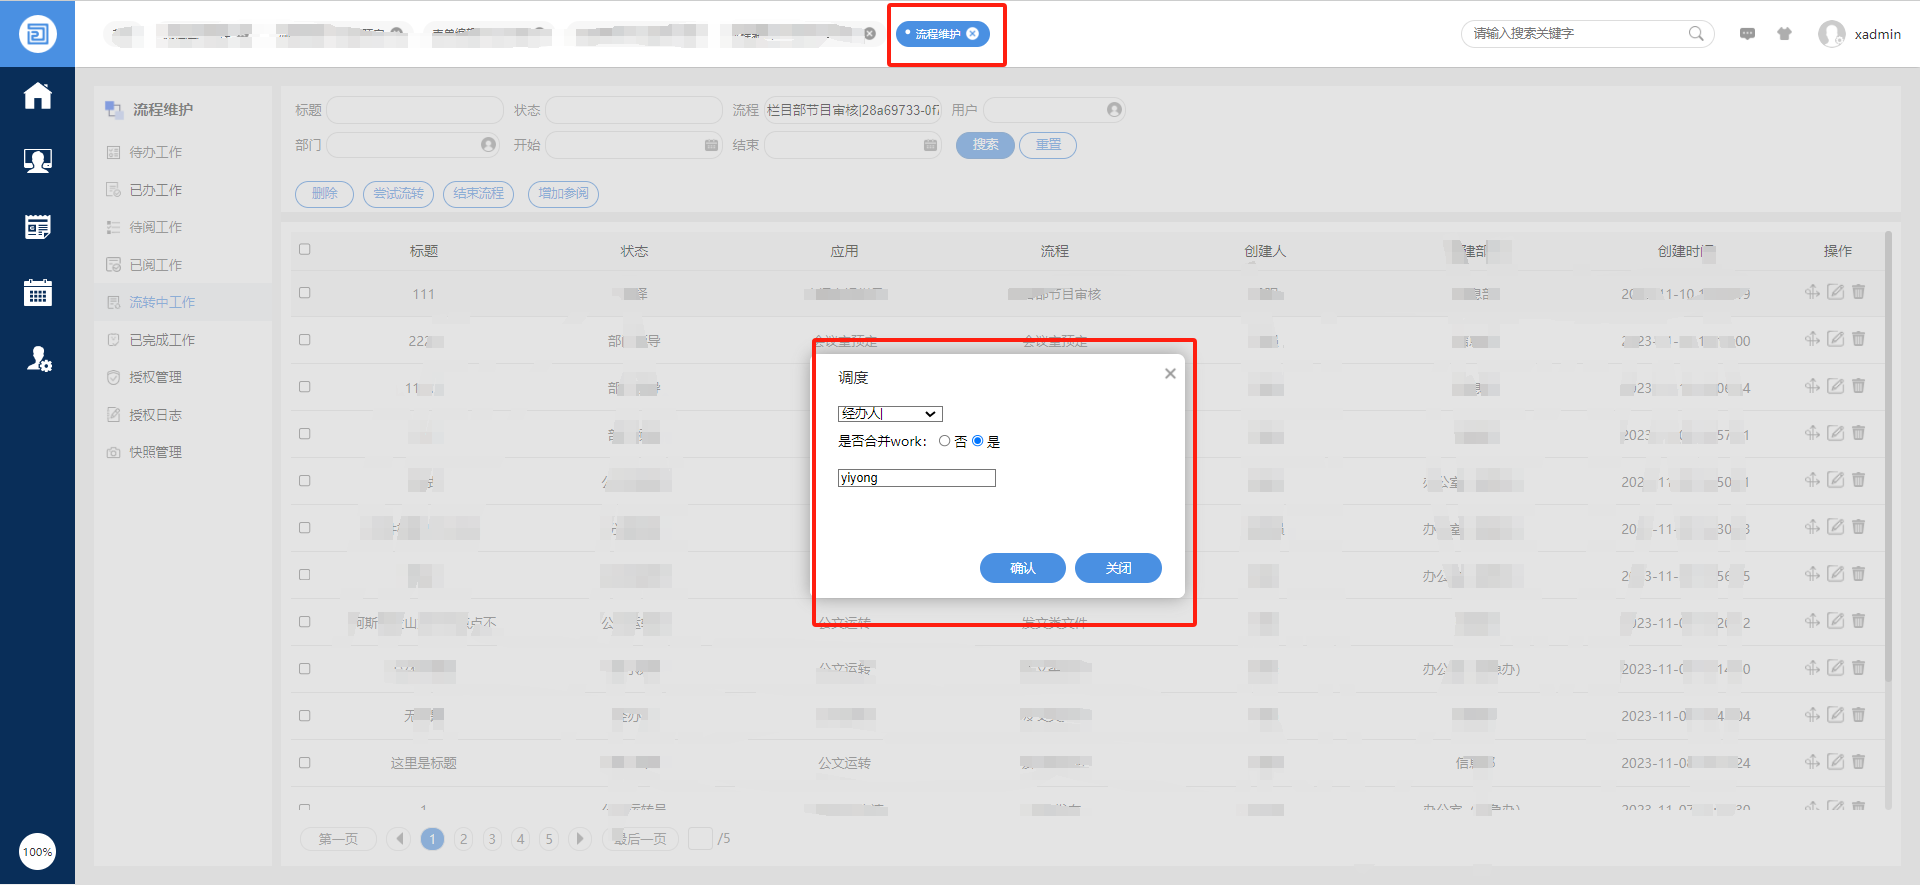The height and width of the screenshot is (885, 1920).
Task: Open the 经办人 dropdown in the 调度 dialog
Action: coord(890,414)
